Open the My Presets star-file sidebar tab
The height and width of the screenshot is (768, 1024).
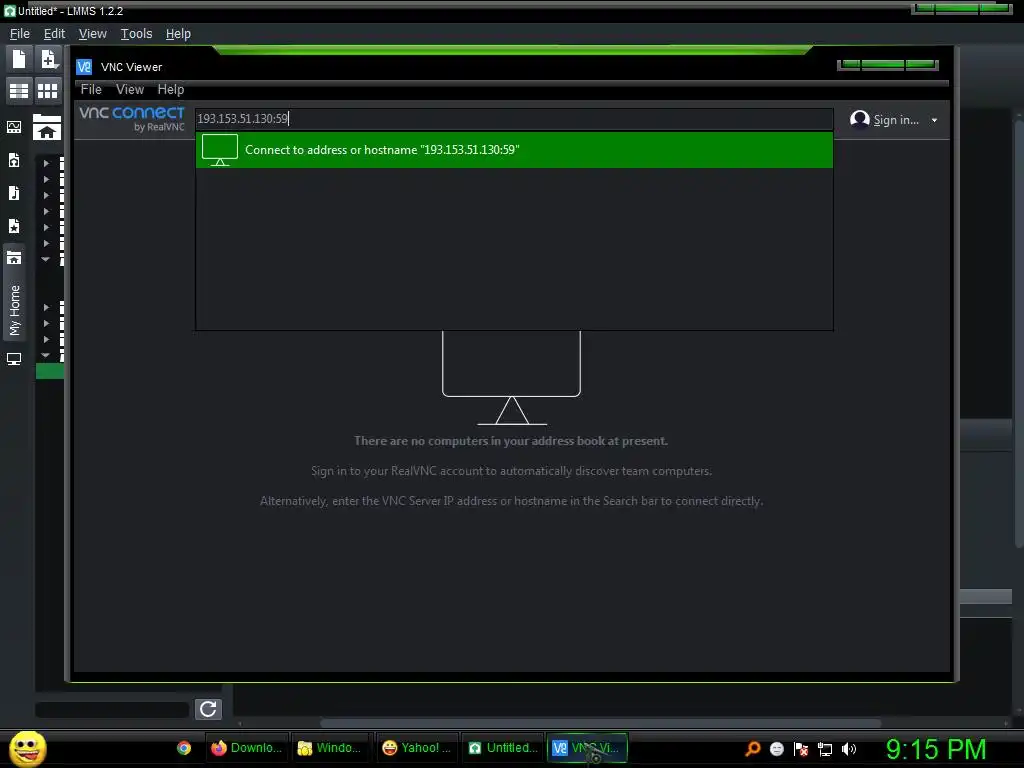[14, 226]
